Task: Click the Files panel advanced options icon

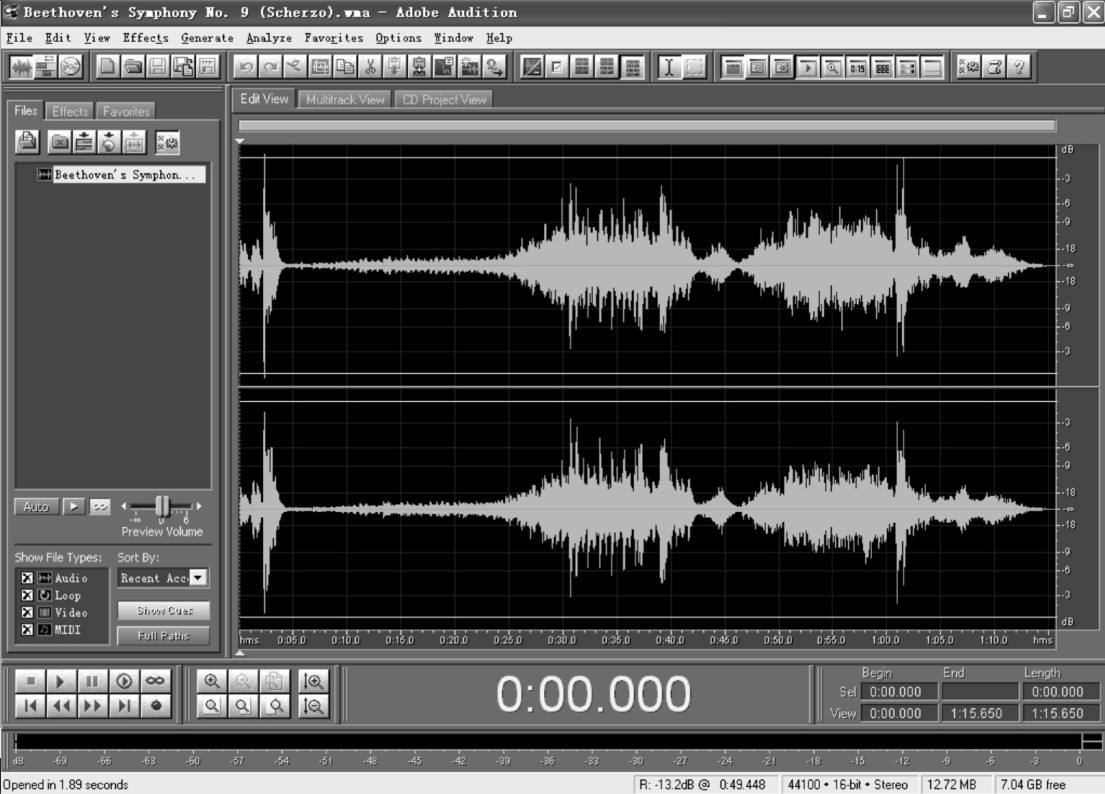Action: tap(168, 142)
